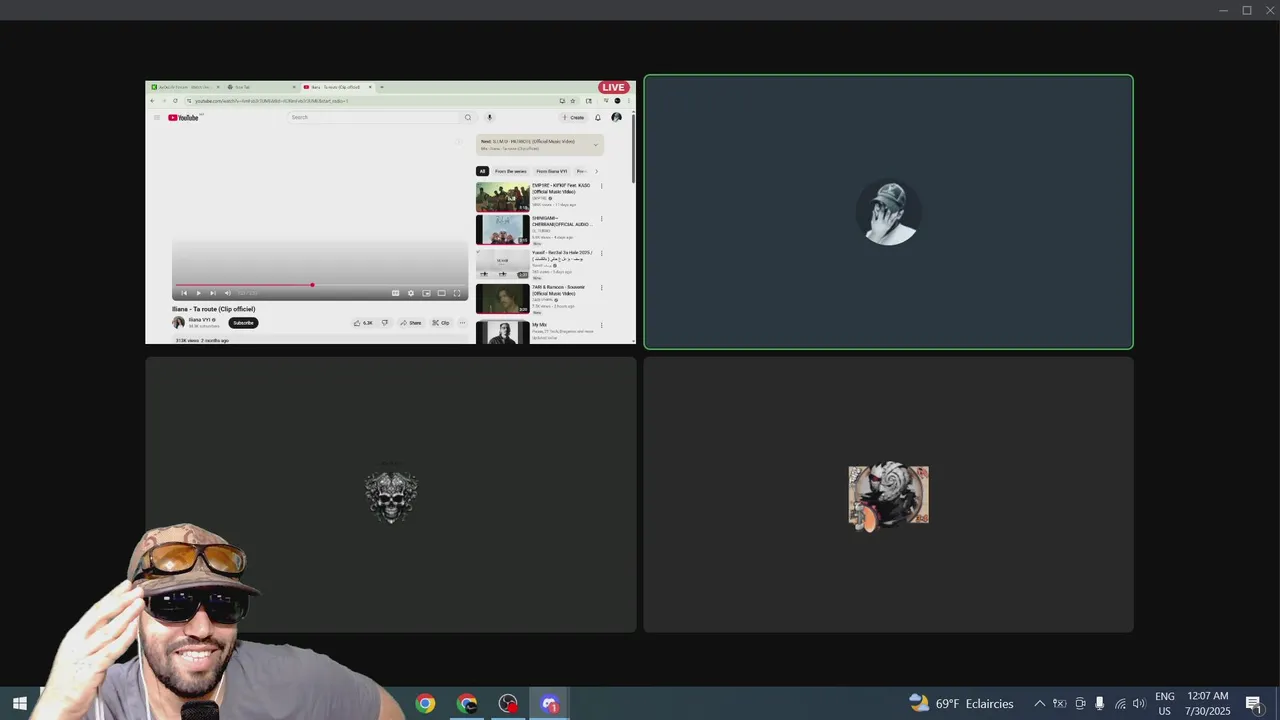Viewport: 1280px width, 720px height.
Task: Focus the YouTube search field
Action: tap(374, 117)
